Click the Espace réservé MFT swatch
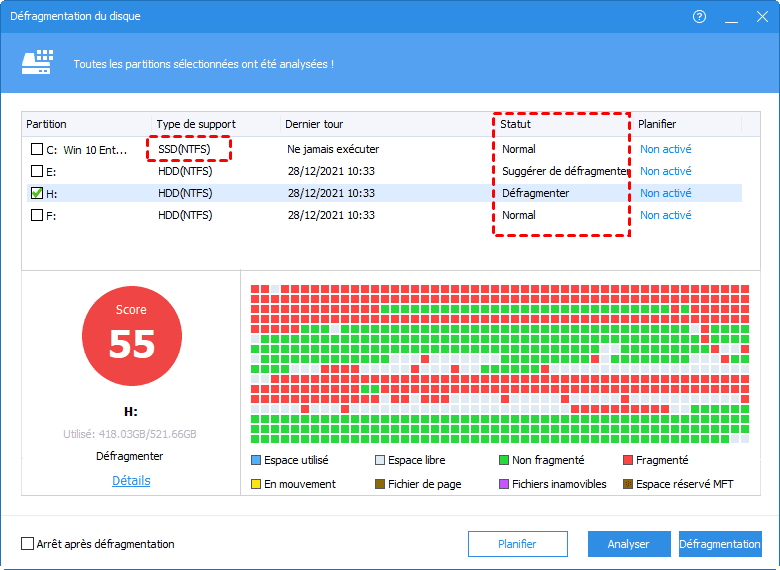The height and width of the screenshot is (570, 780). click(628, 484)
